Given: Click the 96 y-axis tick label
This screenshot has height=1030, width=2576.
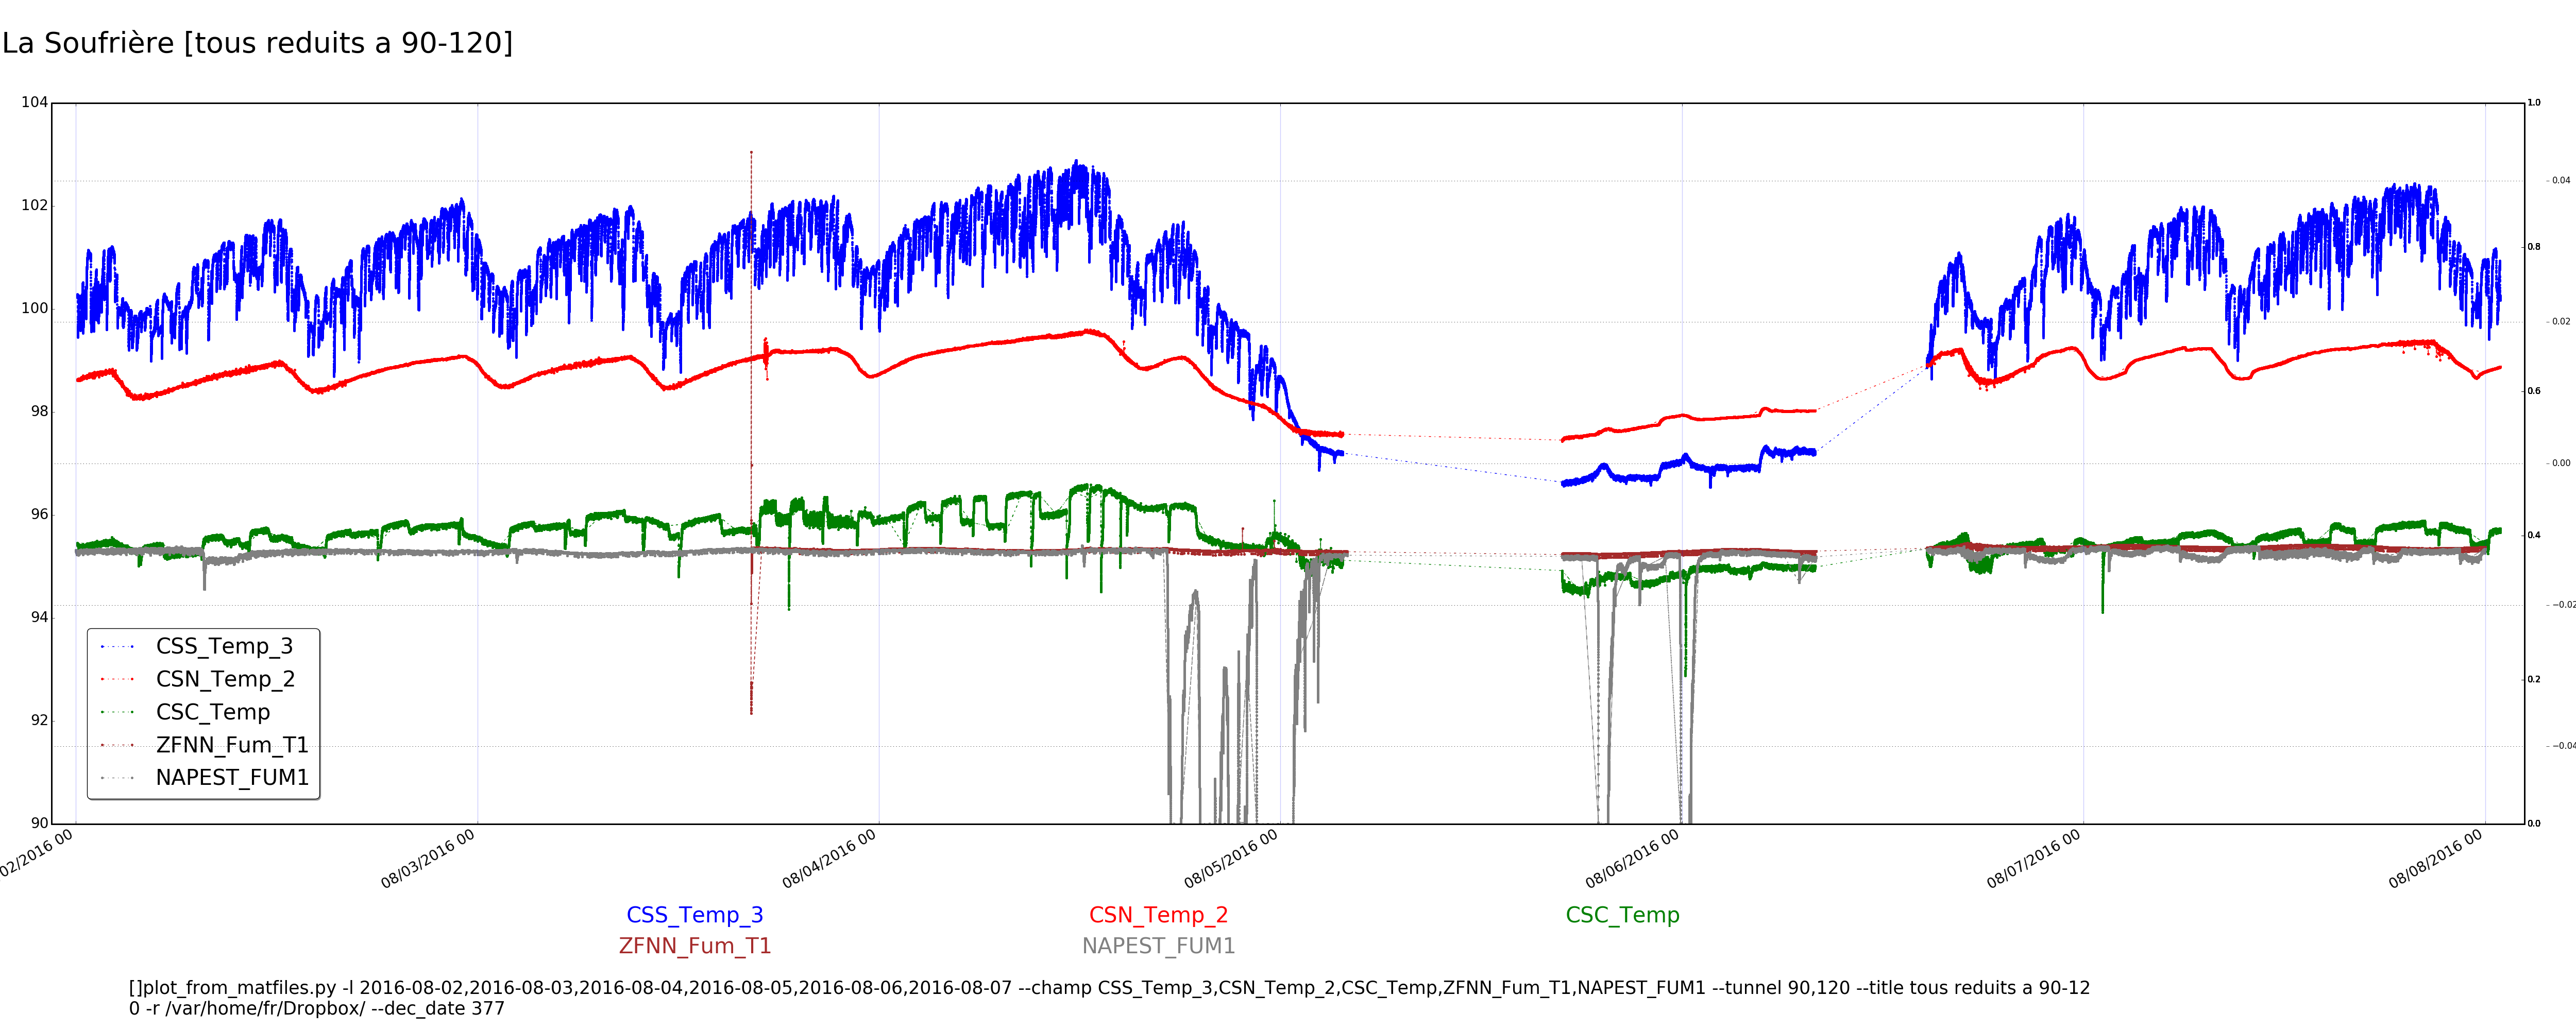Looking at the screenshot, I should (x=39, y=514).
